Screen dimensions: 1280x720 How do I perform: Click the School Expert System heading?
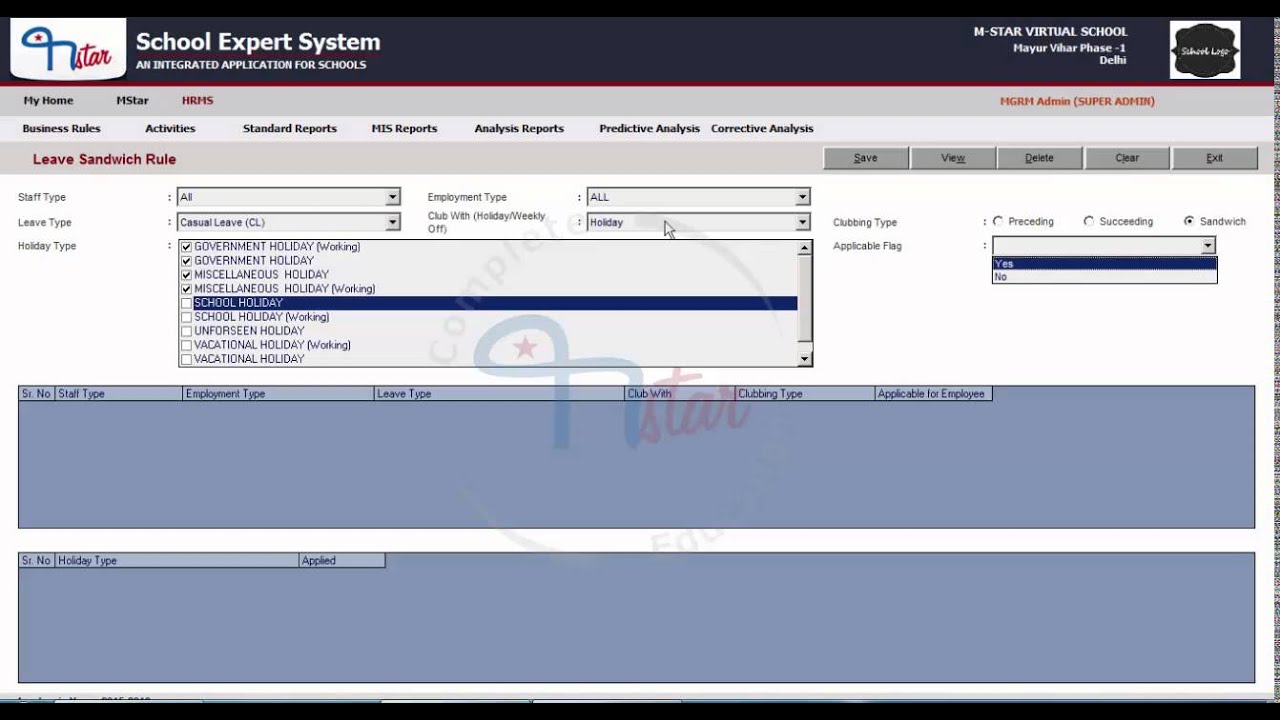(x=258, y=42)
